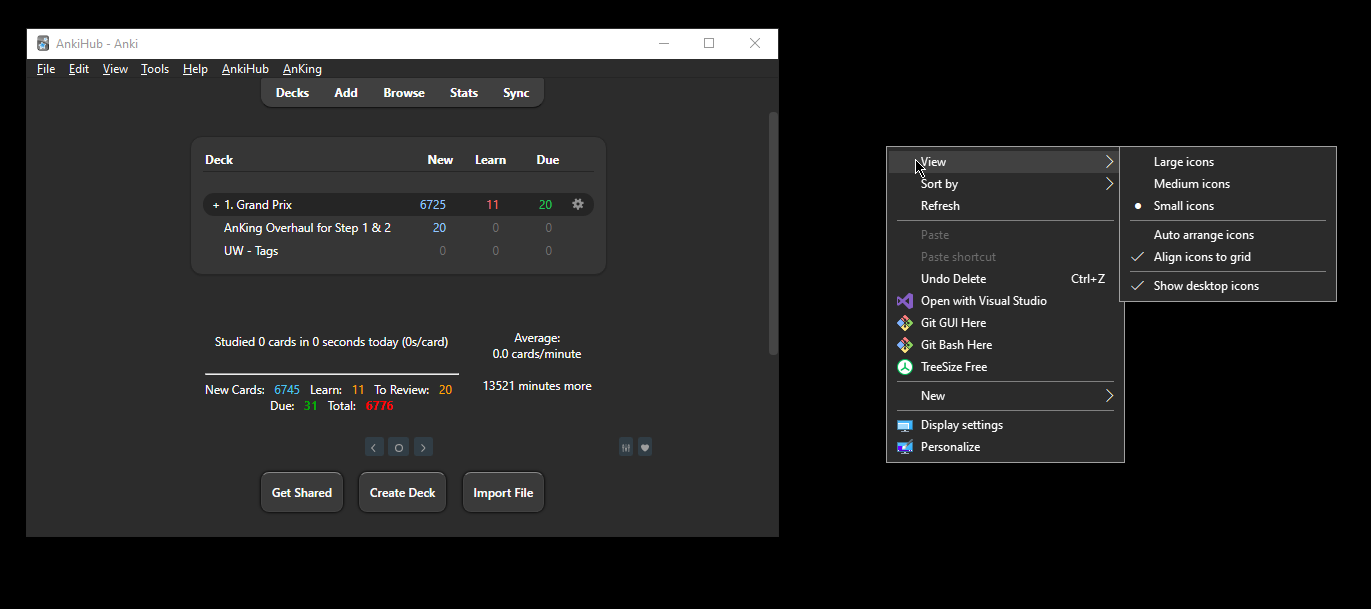The image size is (1371, 609).
Task: Open the AnKing Overhaul for Step 1 & 2 deck
Action: coord(307,228)
